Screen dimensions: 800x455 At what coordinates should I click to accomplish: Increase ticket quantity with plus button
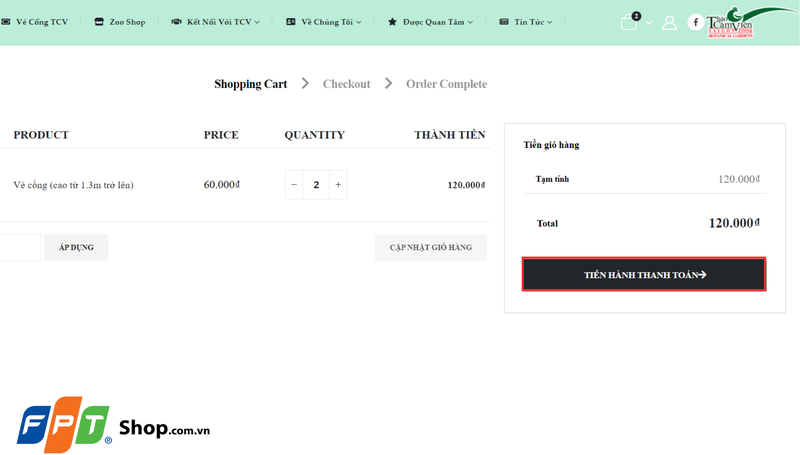point(338,185)
